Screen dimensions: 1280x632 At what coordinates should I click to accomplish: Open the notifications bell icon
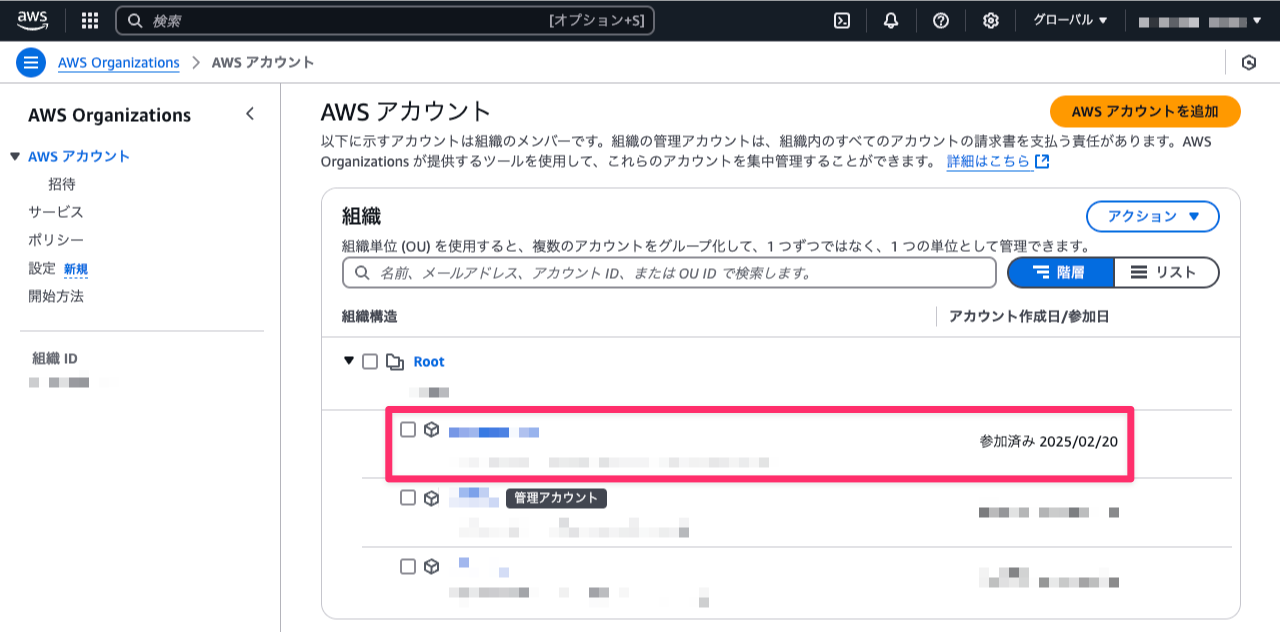891,20
